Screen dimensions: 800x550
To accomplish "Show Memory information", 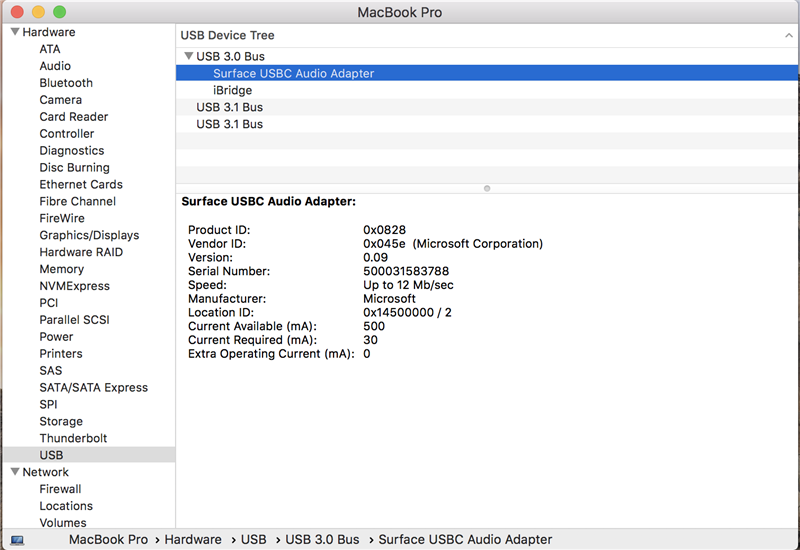I will pyautogui.click(x=62, y=269).
